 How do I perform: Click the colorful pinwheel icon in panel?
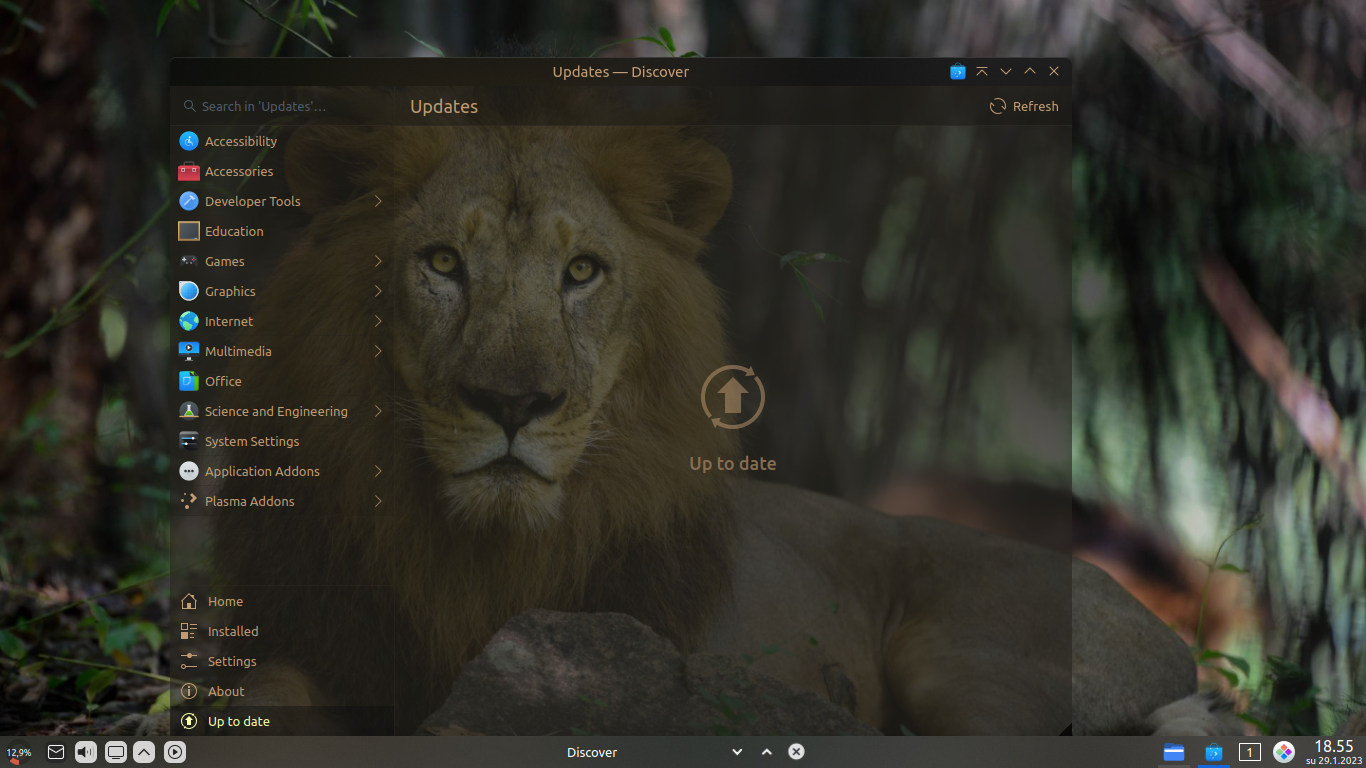(x=1284, y=752)
